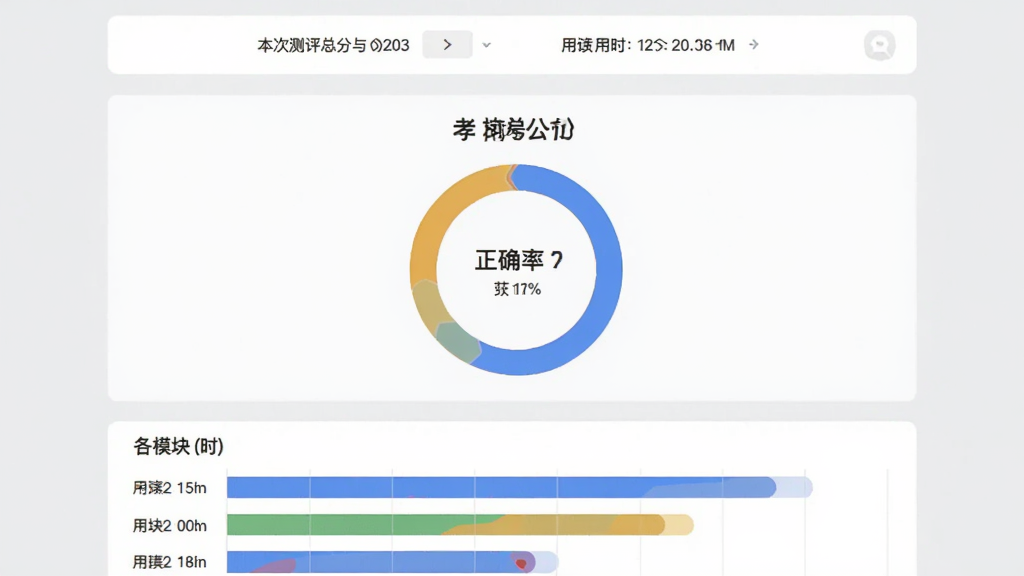Click the "用读用时" time readout text

click(x=648, y=45)
